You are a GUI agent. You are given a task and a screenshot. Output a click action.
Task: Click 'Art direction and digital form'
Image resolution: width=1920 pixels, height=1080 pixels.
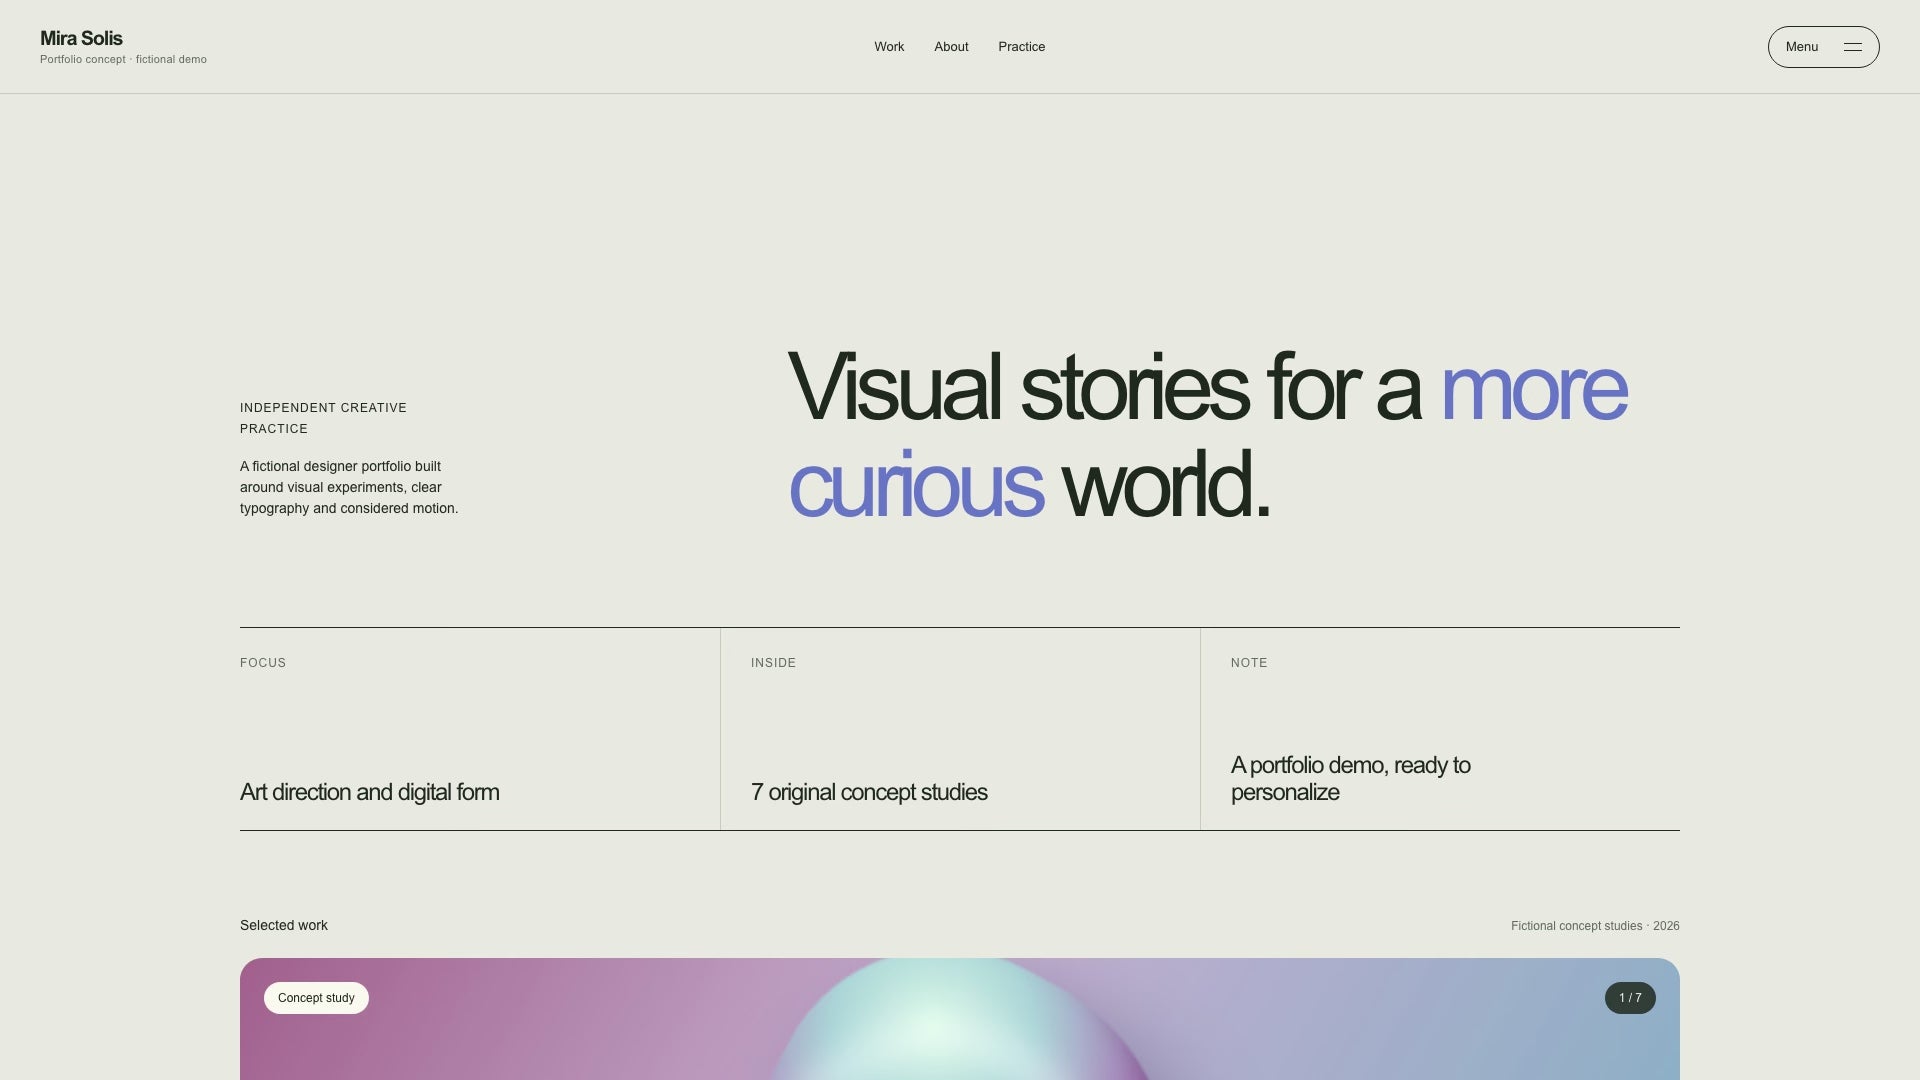tap(369, 792)
